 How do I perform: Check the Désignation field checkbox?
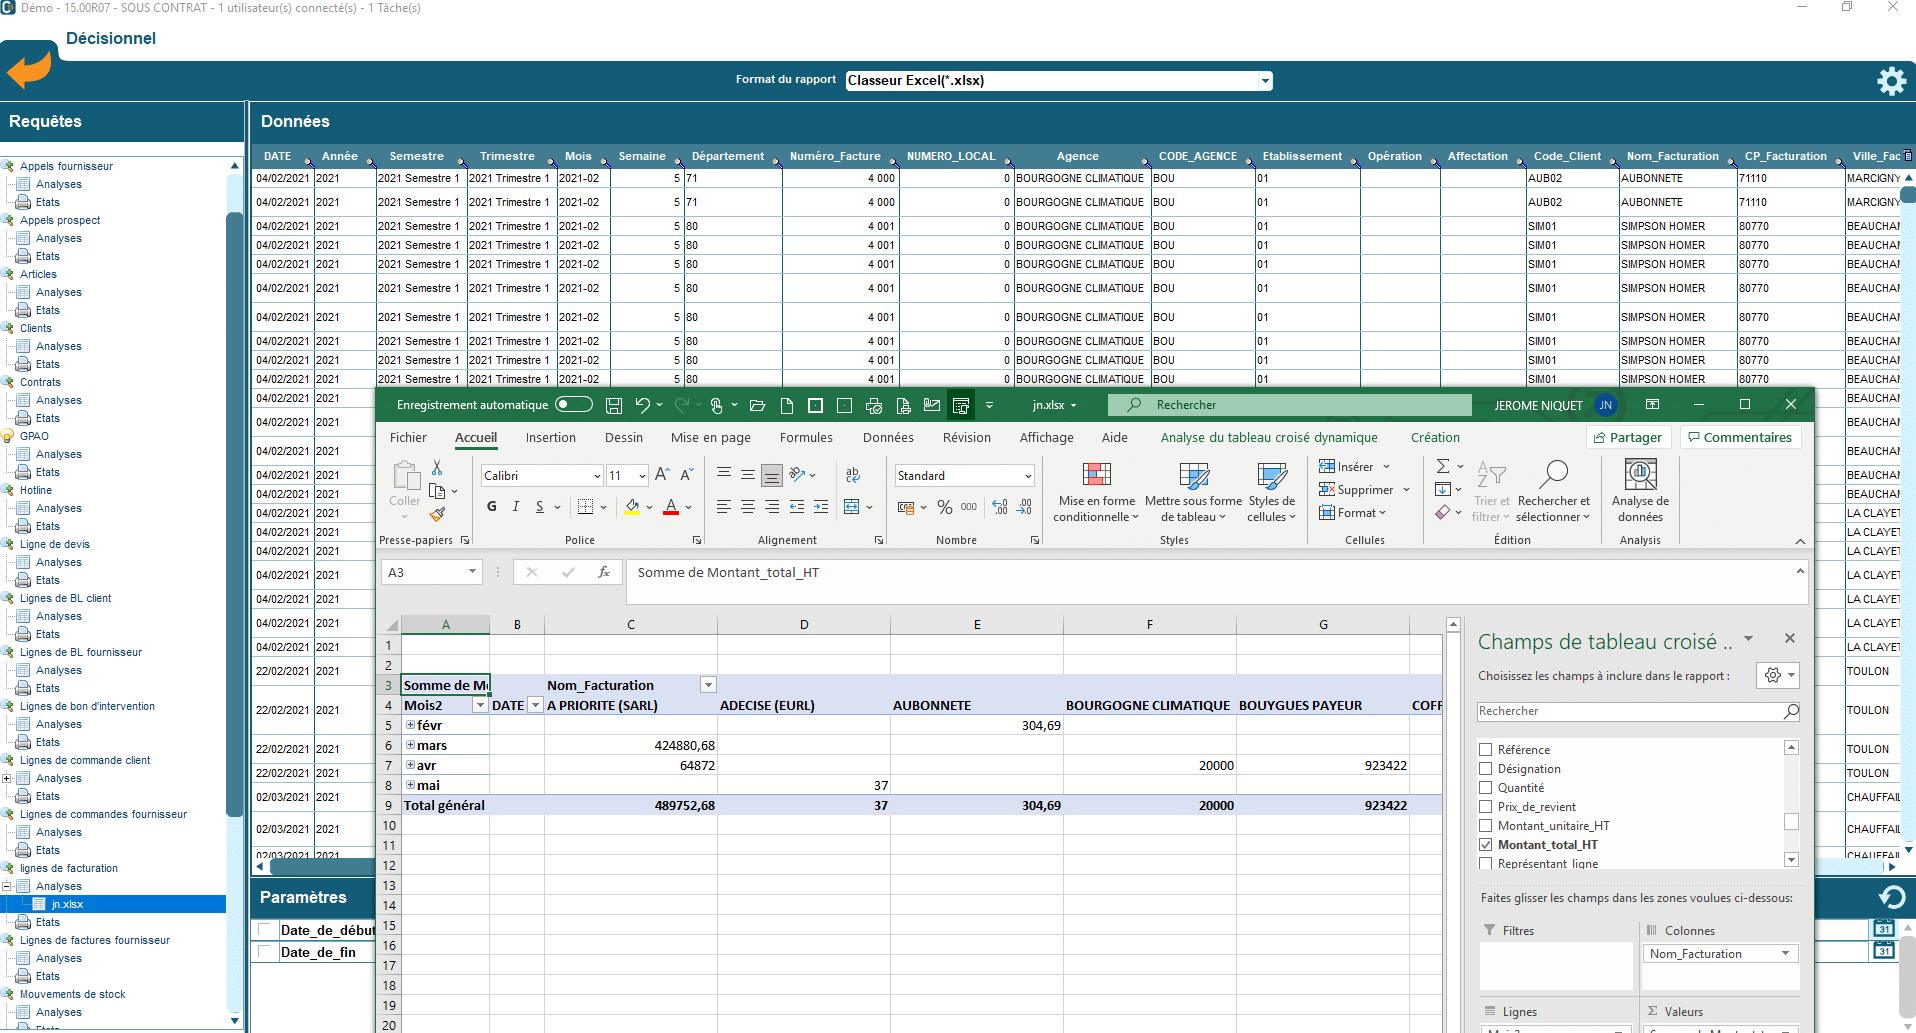click(x=1486, y=769)
